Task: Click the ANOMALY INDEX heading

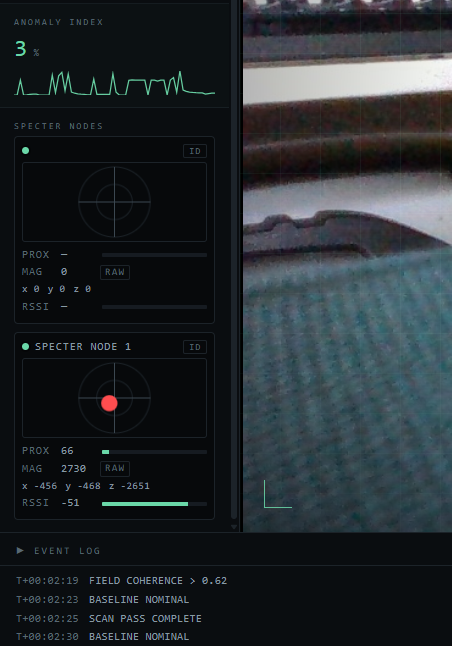Action: [x=59, y=22]
